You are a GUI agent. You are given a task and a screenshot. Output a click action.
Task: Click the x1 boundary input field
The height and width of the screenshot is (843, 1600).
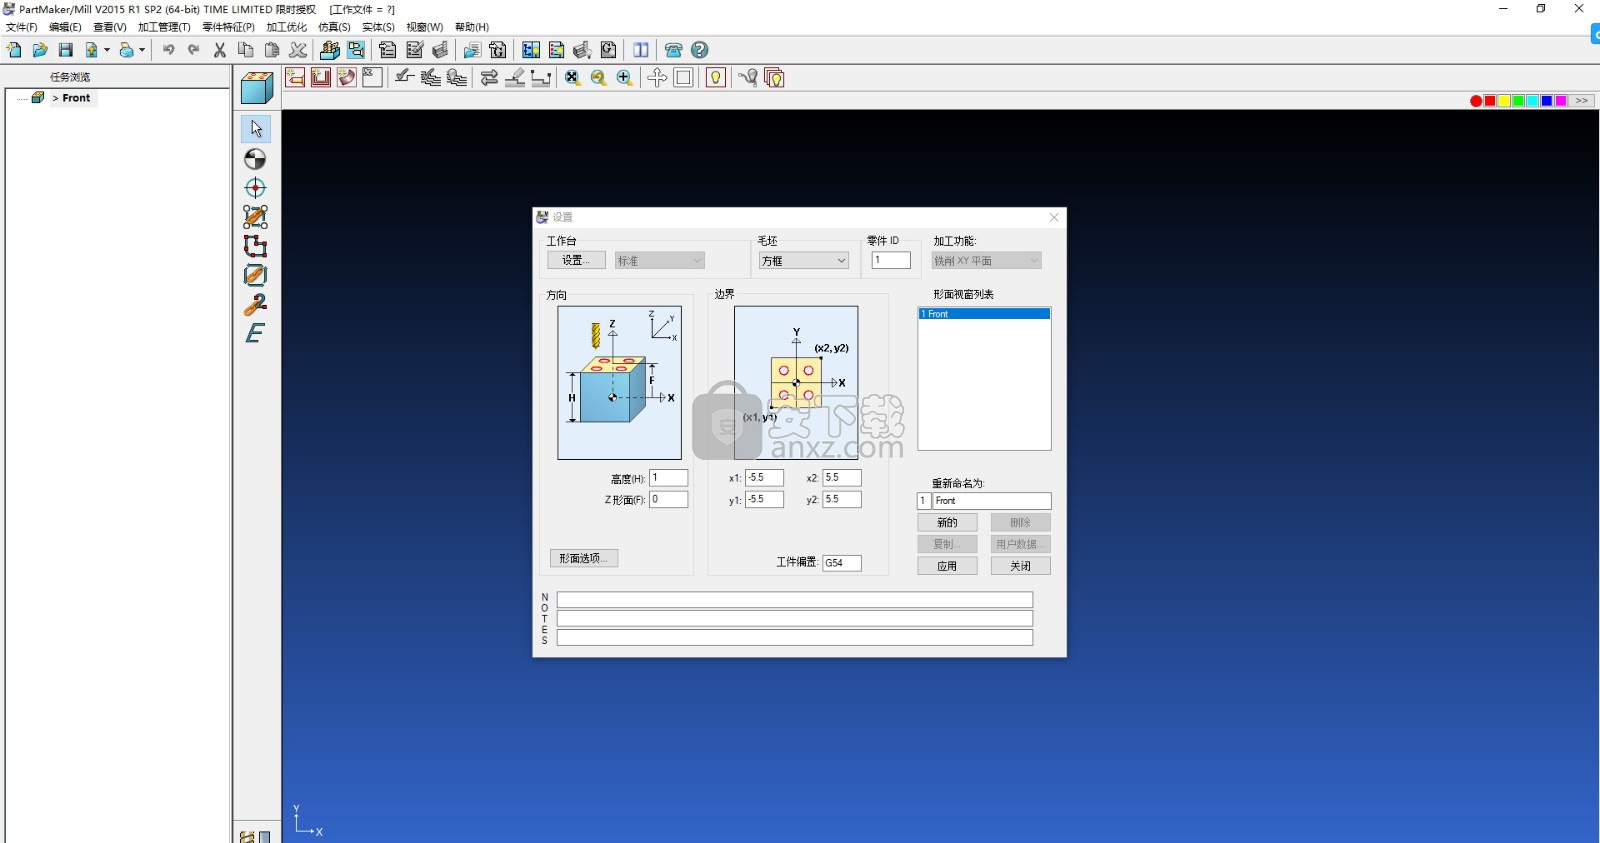(764, 478)
